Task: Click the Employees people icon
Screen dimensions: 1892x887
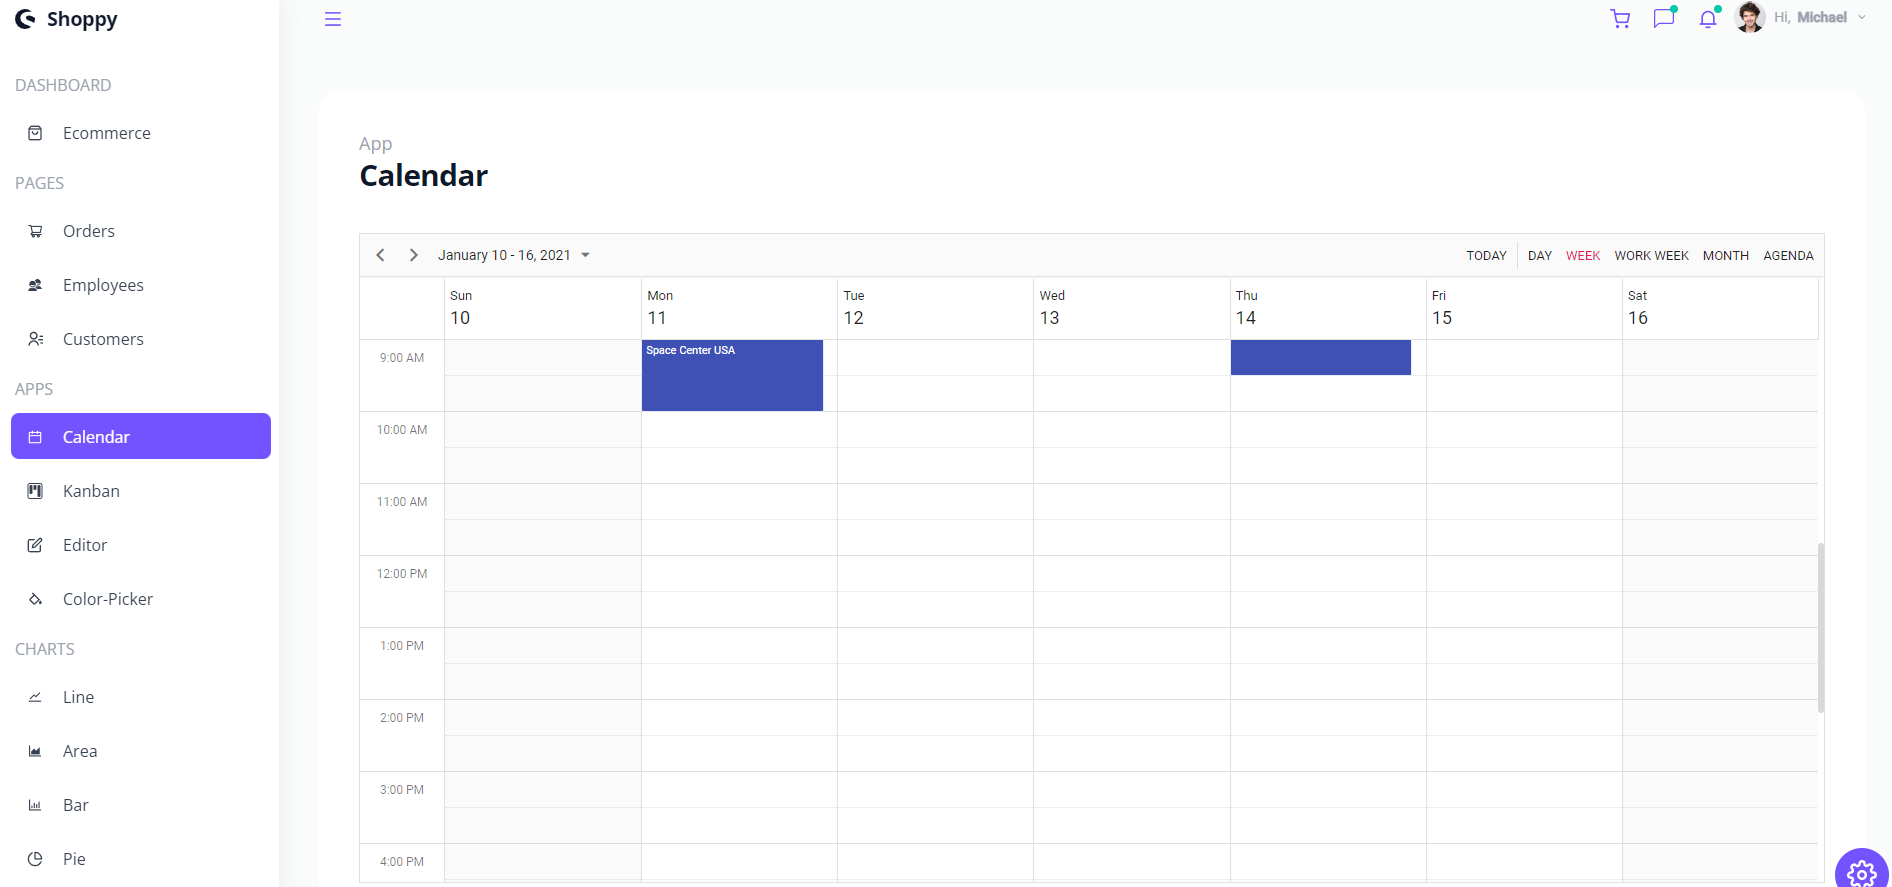Action: click(35, 285)
